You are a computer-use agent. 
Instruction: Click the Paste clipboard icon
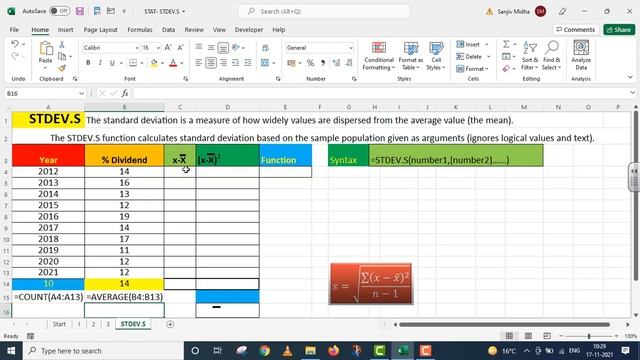click(x=46, y=48)
